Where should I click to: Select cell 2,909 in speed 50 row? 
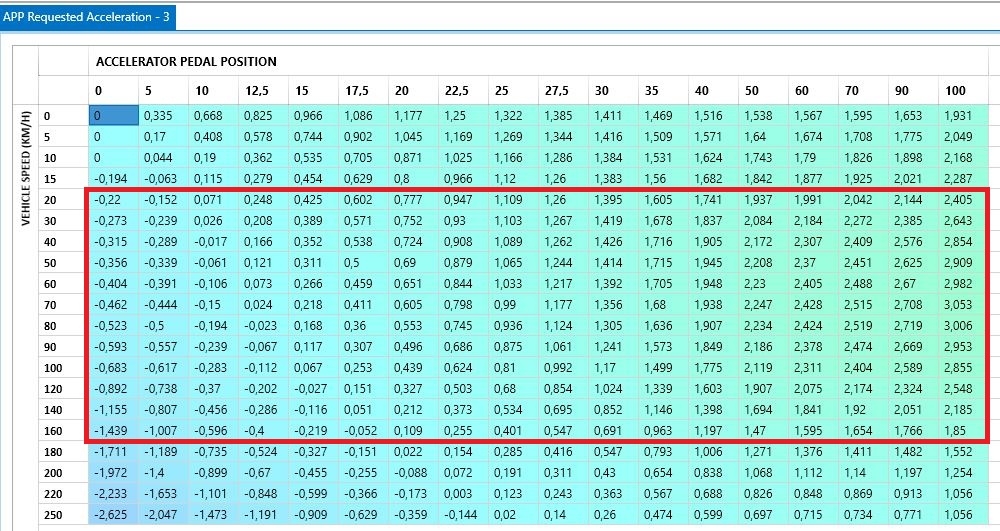963,263
